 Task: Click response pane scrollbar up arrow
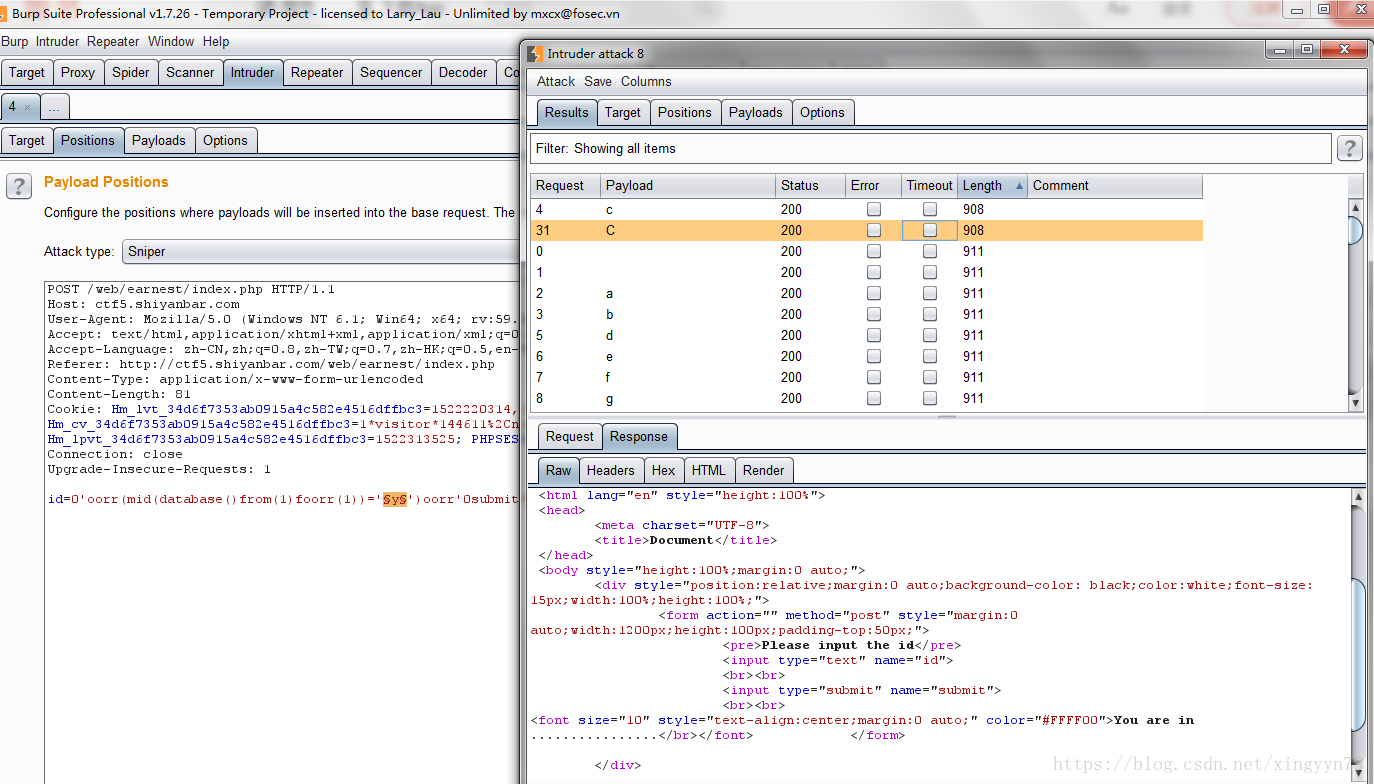point(1359,496)
